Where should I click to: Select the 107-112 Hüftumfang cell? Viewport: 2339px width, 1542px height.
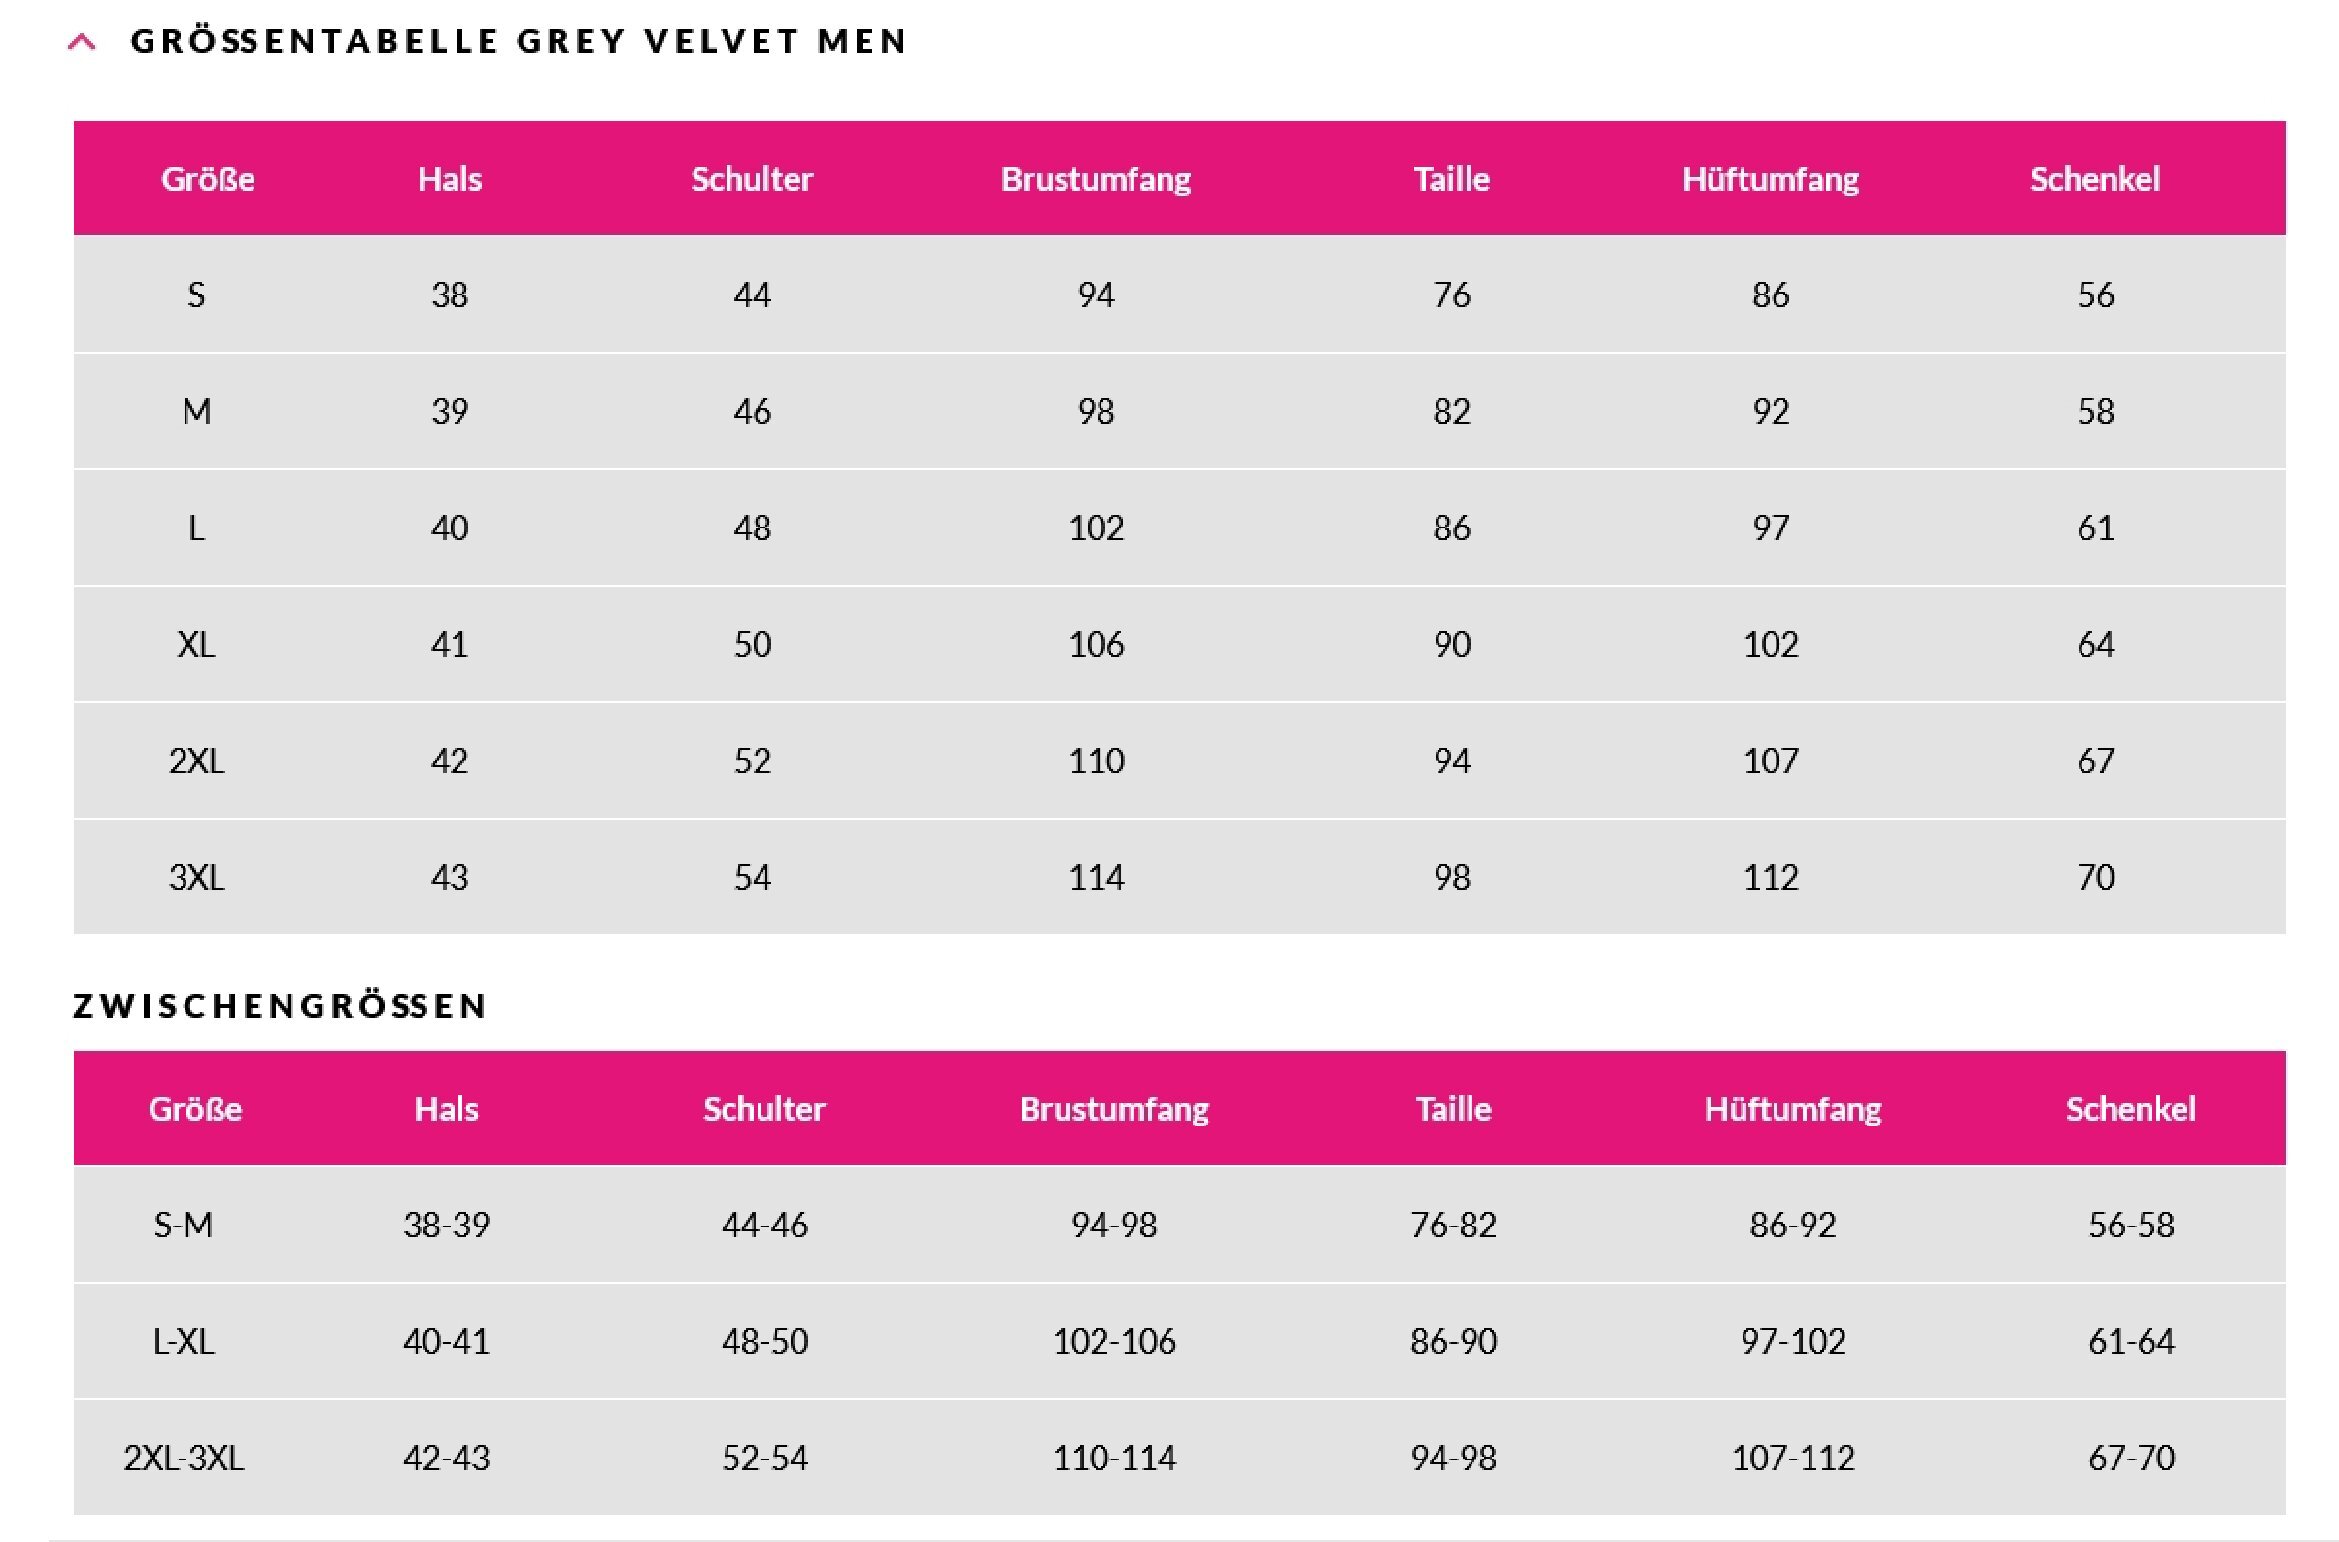1792,1458
